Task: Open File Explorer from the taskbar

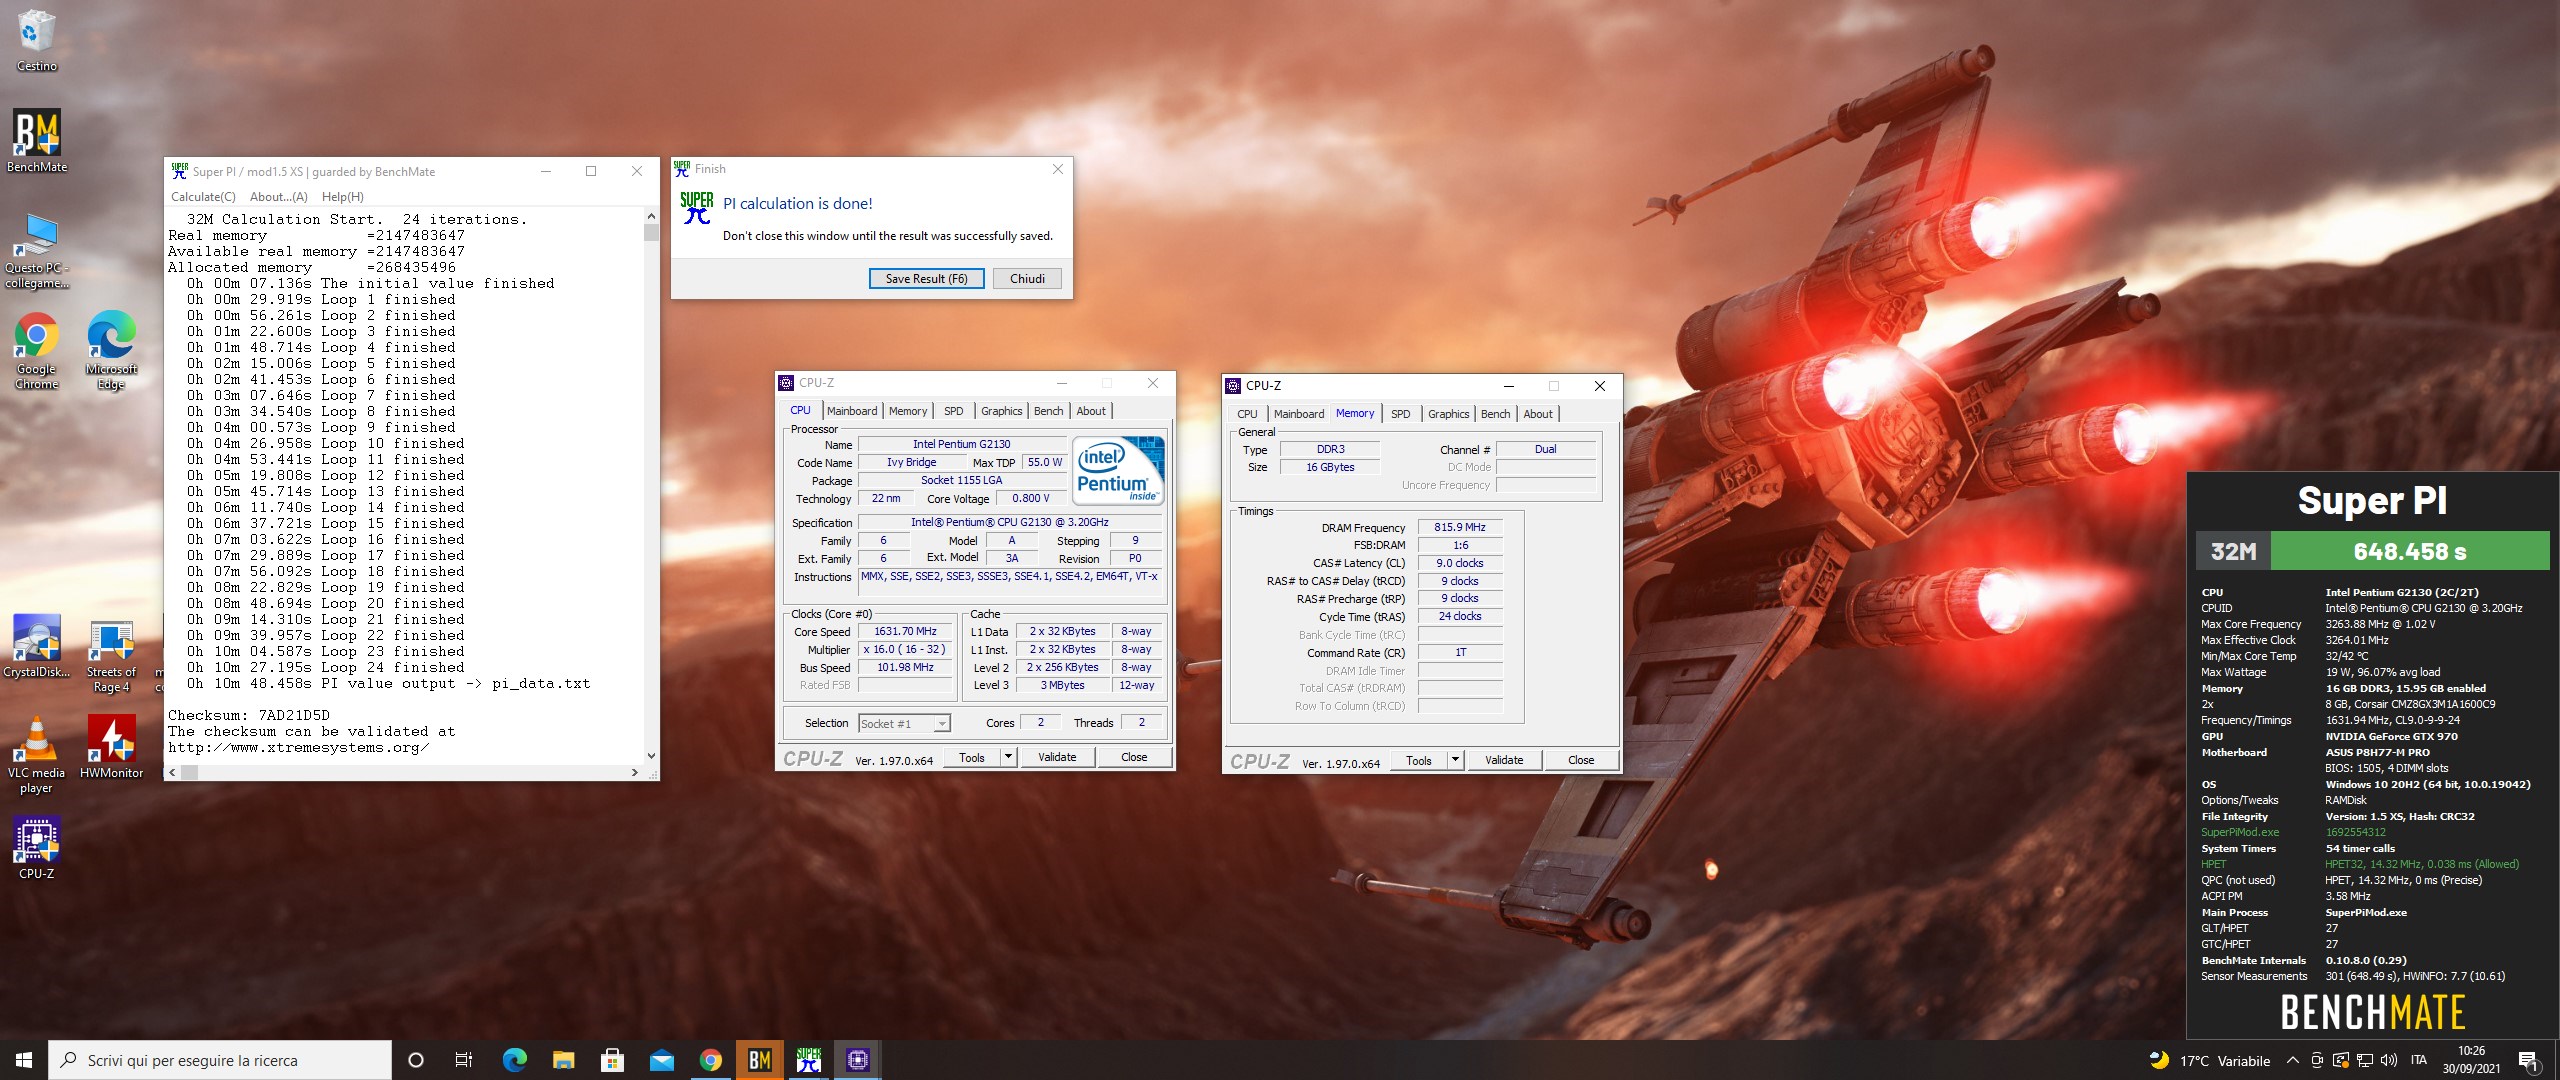Action: 563,1060
